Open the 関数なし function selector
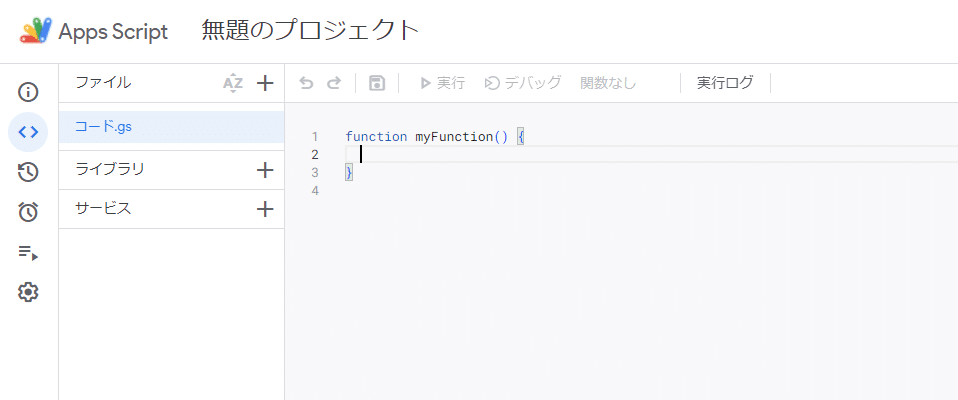The height and width of the screenshot is (400, 958). coord(608,83)
